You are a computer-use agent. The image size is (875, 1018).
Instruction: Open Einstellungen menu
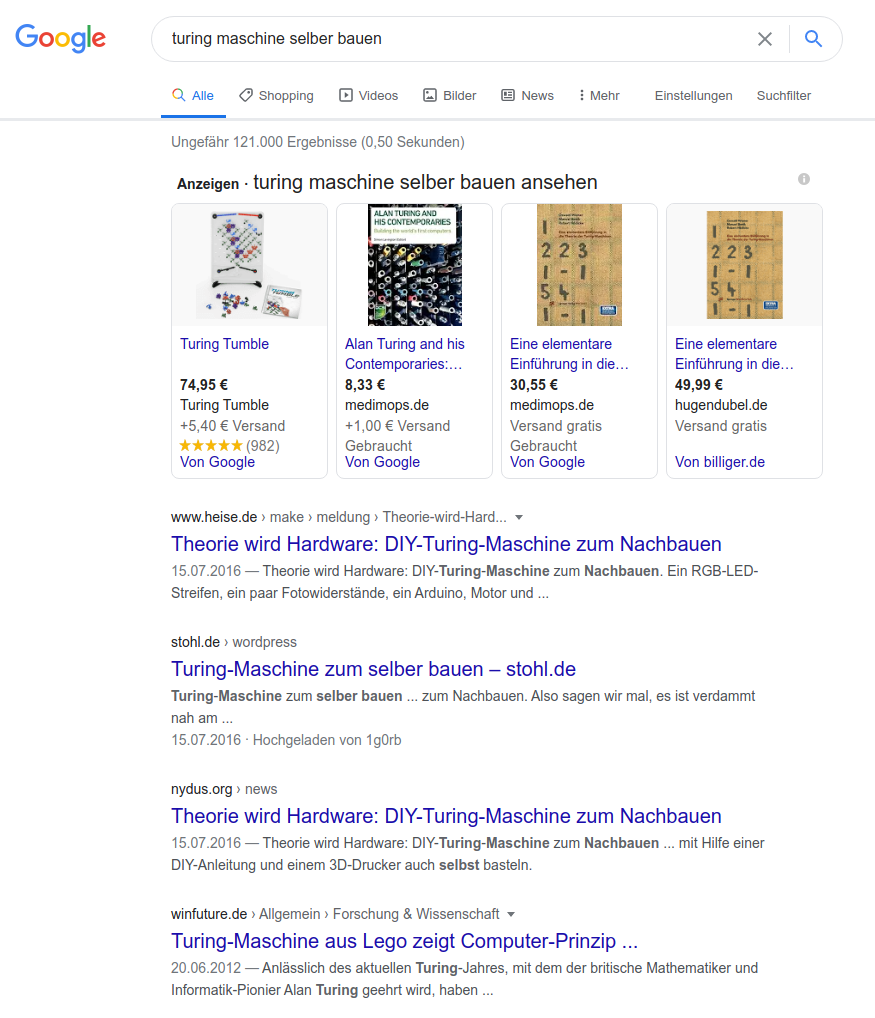693,96
